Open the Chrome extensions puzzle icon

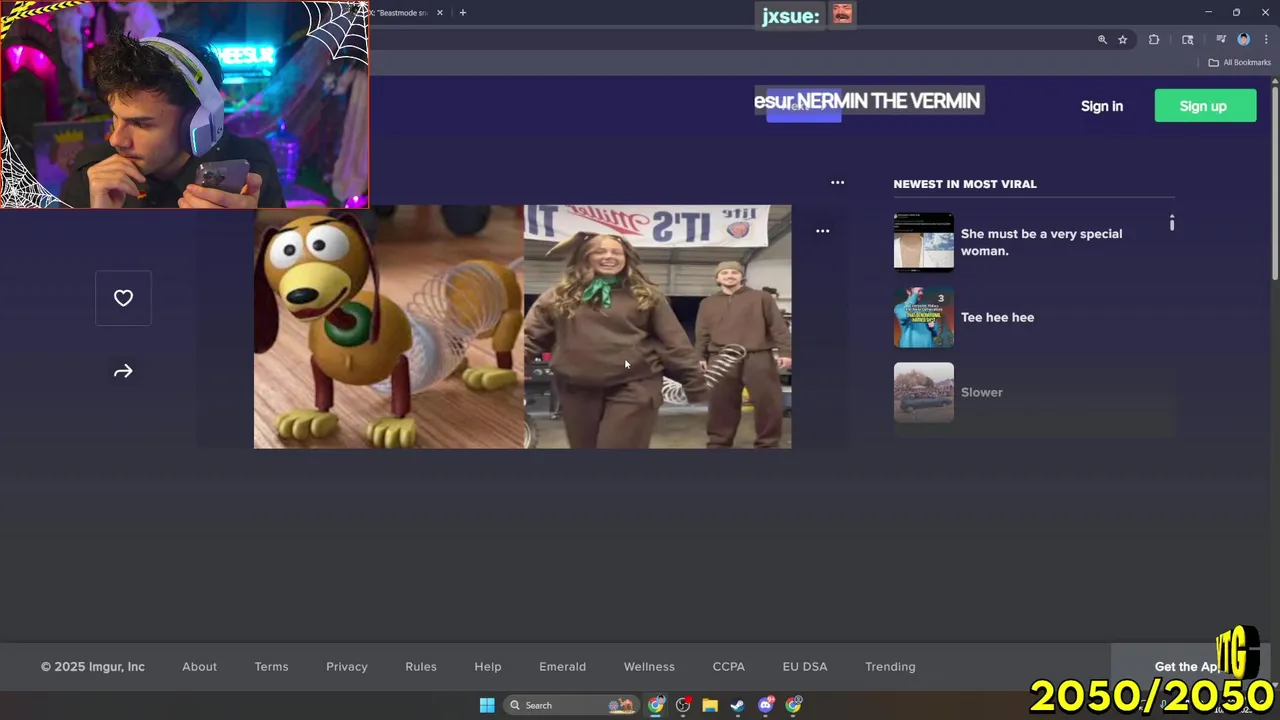(1154, 40)
